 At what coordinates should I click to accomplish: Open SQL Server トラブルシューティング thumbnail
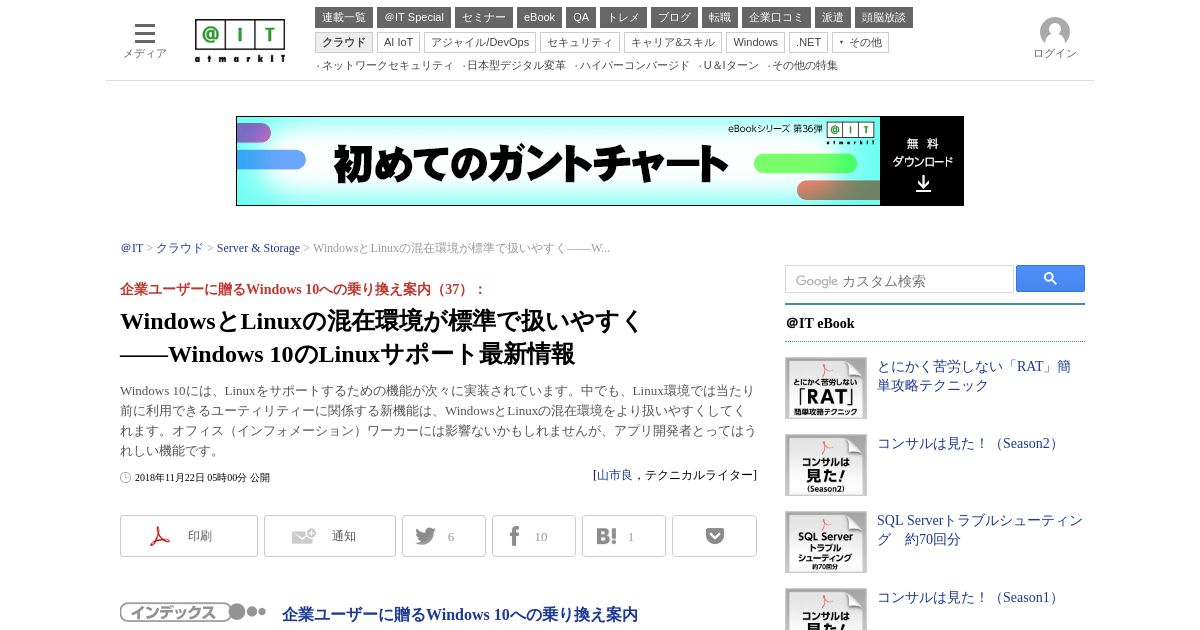[x=826, y=542]
